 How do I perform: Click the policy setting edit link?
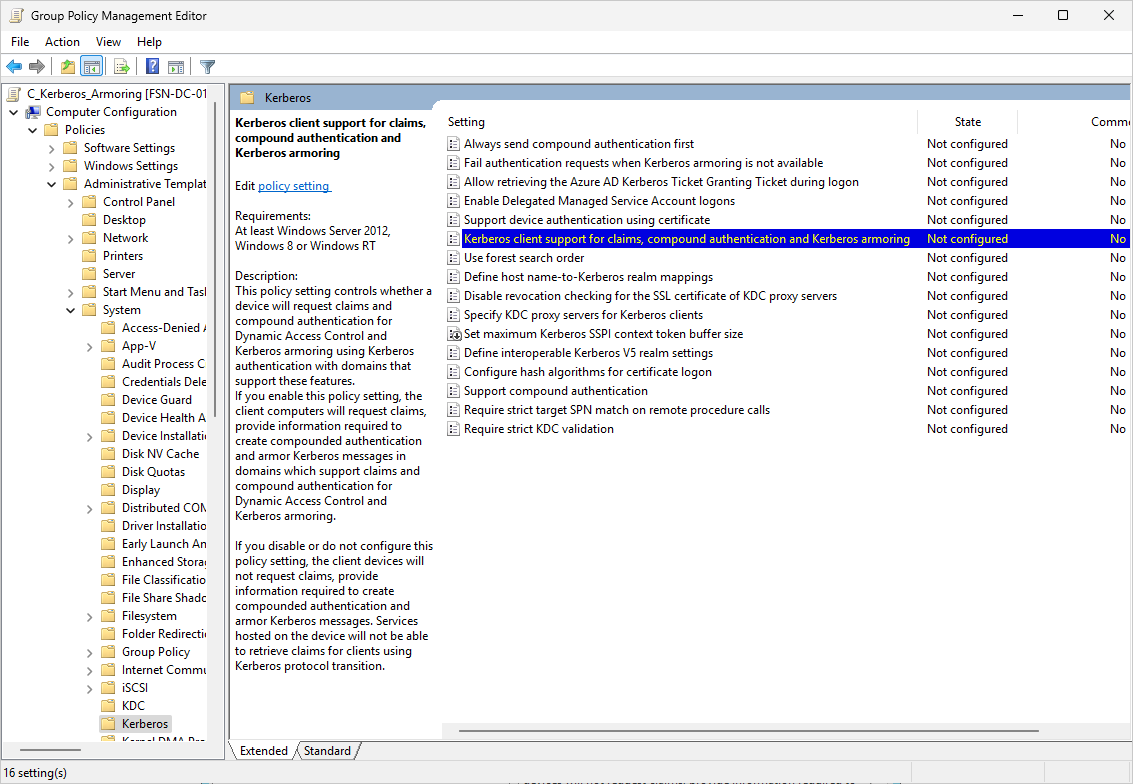(294, 186)
